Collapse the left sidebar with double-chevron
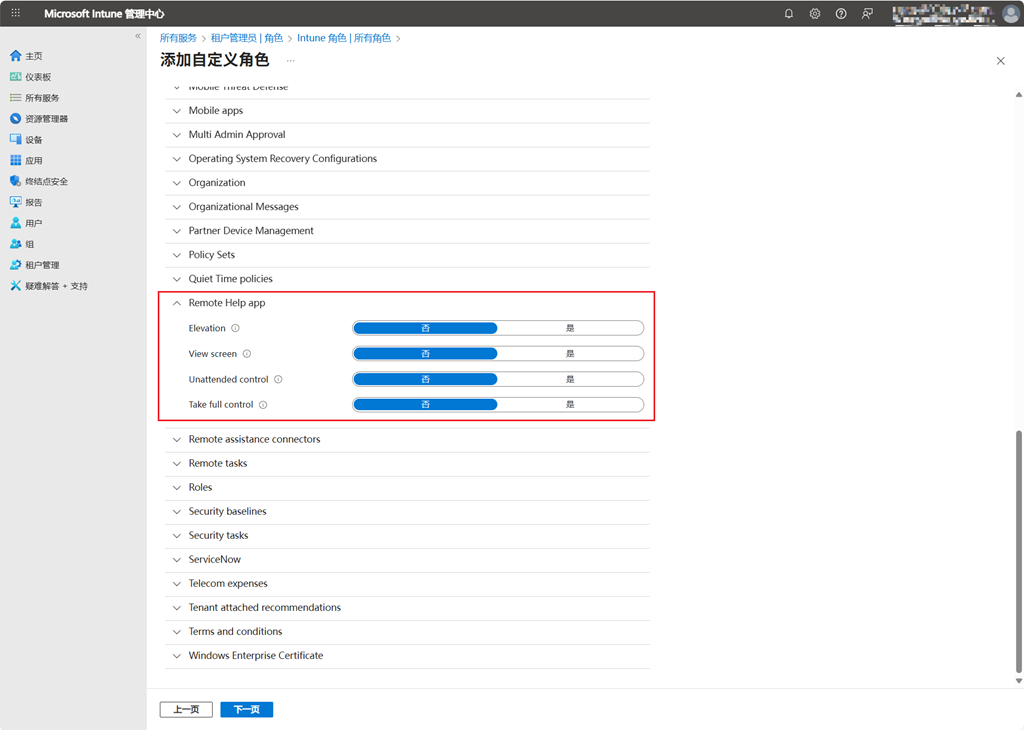Screen dimensions: 1024x730 [x=138, y=36]
